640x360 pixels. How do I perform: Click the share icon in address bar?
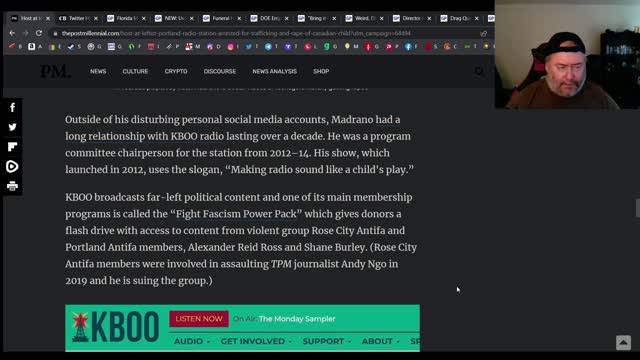click(484, 33)
